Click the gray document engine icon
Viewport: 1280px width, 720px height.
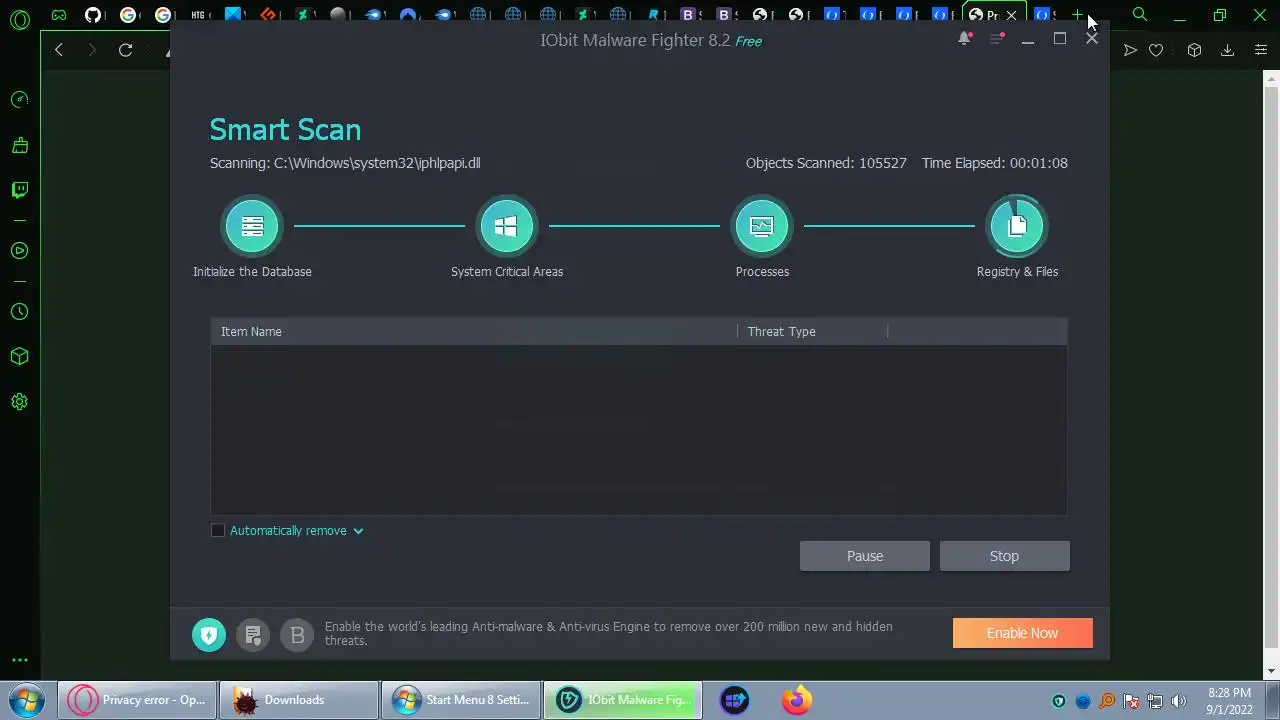click(253, 634)
